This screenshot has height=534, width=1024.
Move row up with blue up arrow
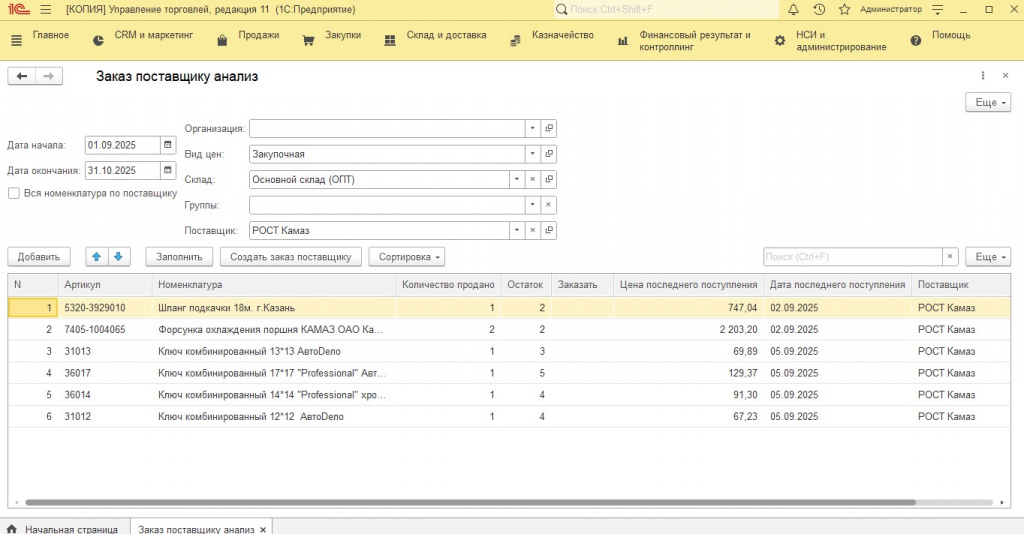[x=97, y=257]
